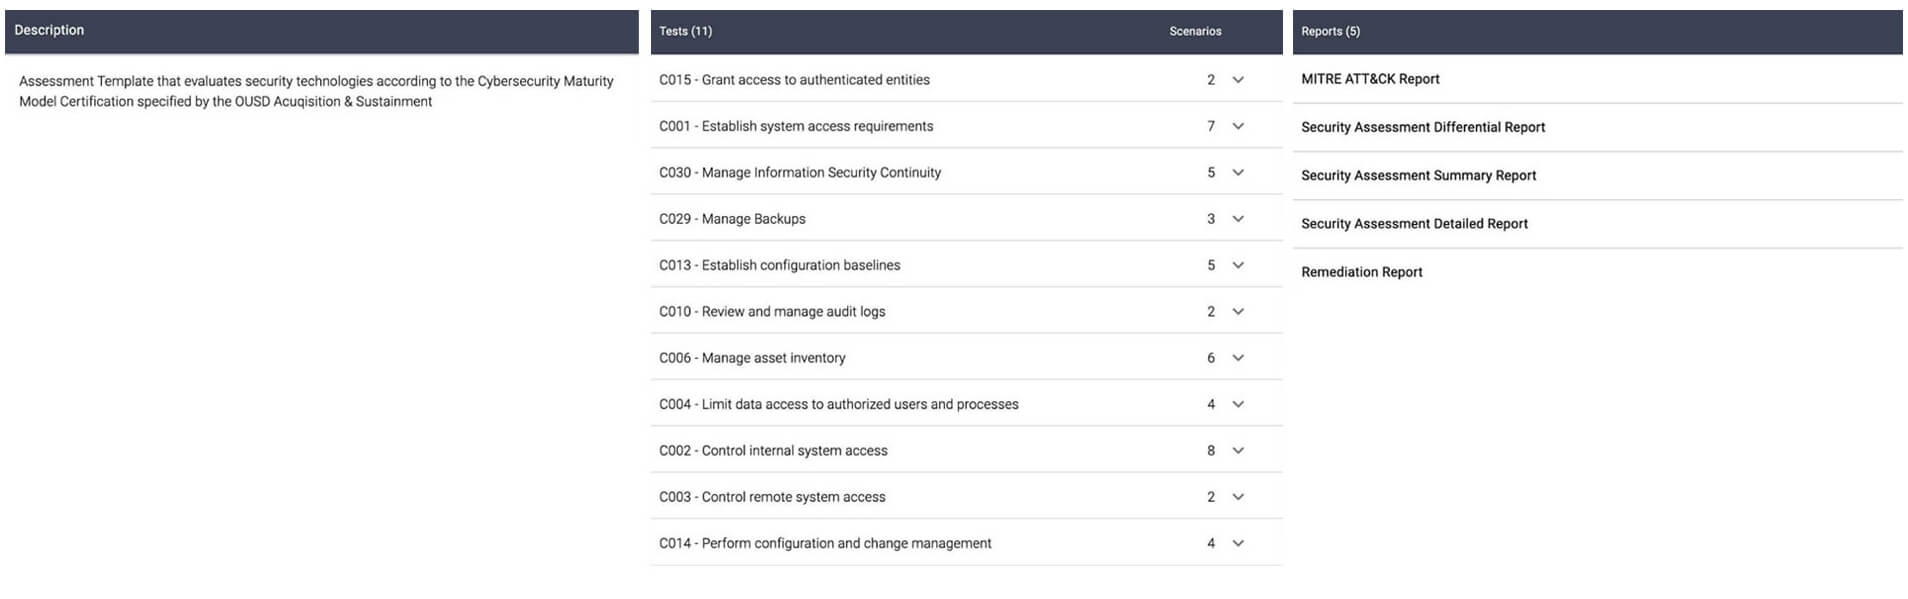
Task: Expand C030 Manage Information Security Continuity chevron
Action: click(x=1238, y=172)
